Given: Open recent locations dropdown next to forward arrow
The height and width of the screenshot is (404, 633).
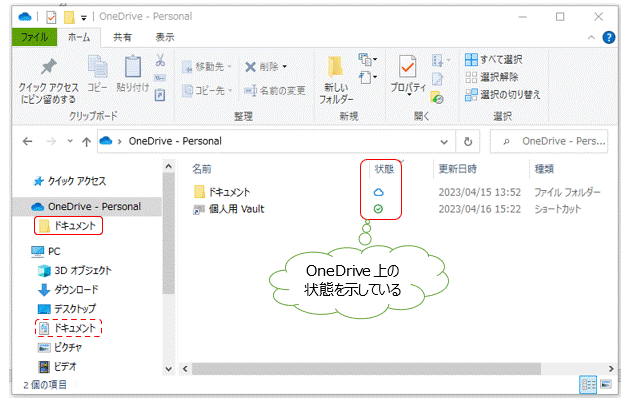Looking at the screenshot, I should click(x=70, y=141).
